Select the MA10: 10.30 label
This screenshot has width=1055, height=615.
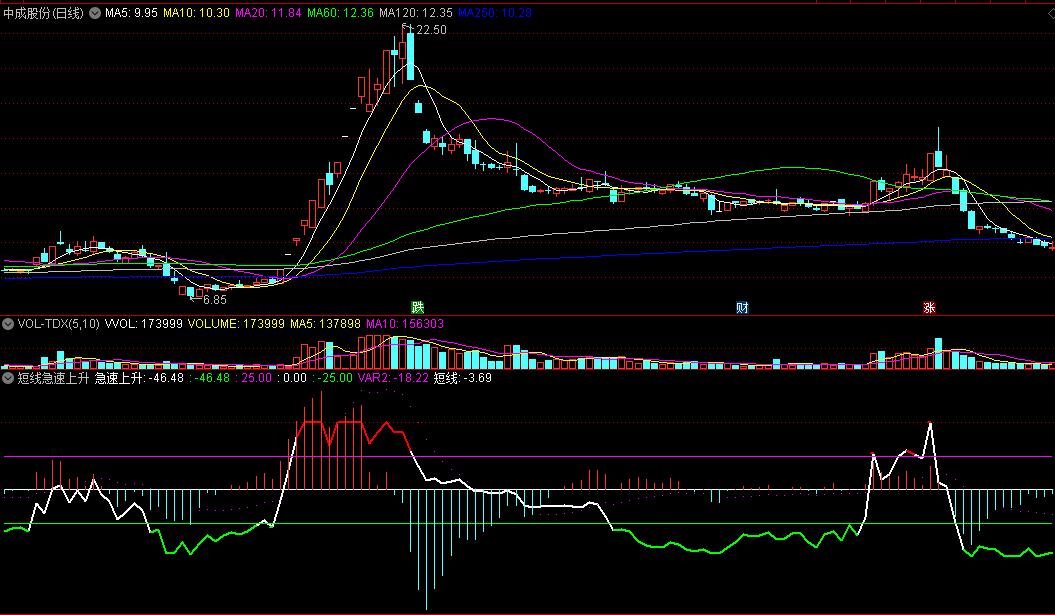196,13
